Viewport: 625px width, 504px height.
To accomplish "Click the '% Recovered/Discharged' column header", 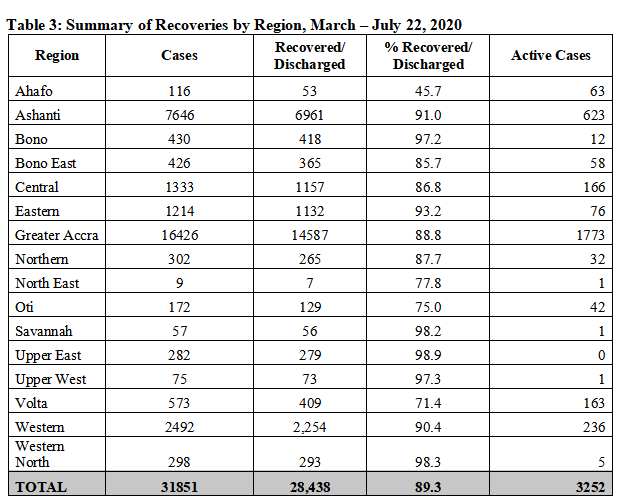I will pos(429,56).
